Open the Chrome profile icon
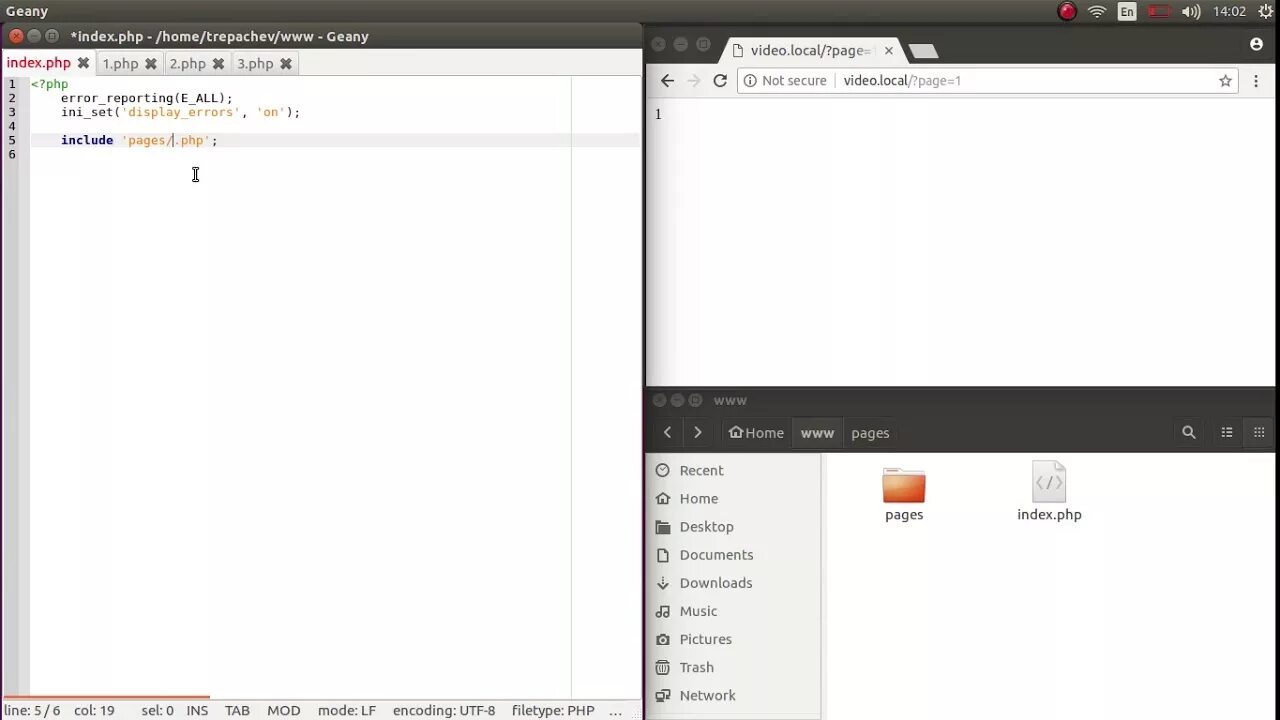The image size is (1280, 720). coord(1257,44)
